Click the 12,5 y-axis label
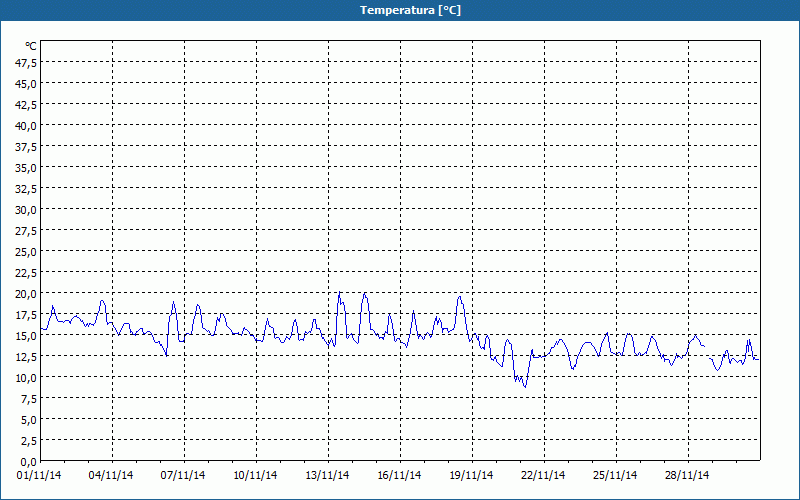This screenshot has height=500, width=800. [x=27, y=357]
